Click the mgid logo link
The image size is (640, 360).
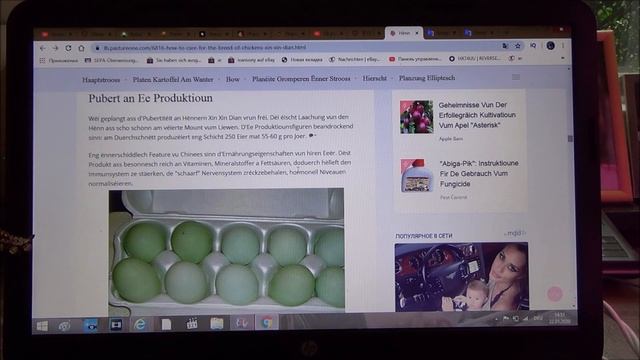515,233
